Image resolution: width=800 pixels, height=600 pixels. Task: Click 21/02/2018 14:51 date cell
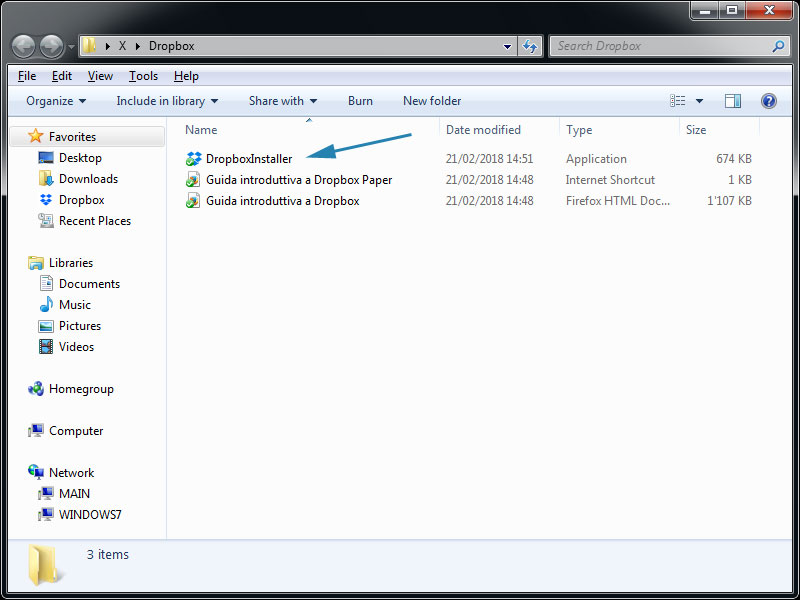[x=489, y=159]
